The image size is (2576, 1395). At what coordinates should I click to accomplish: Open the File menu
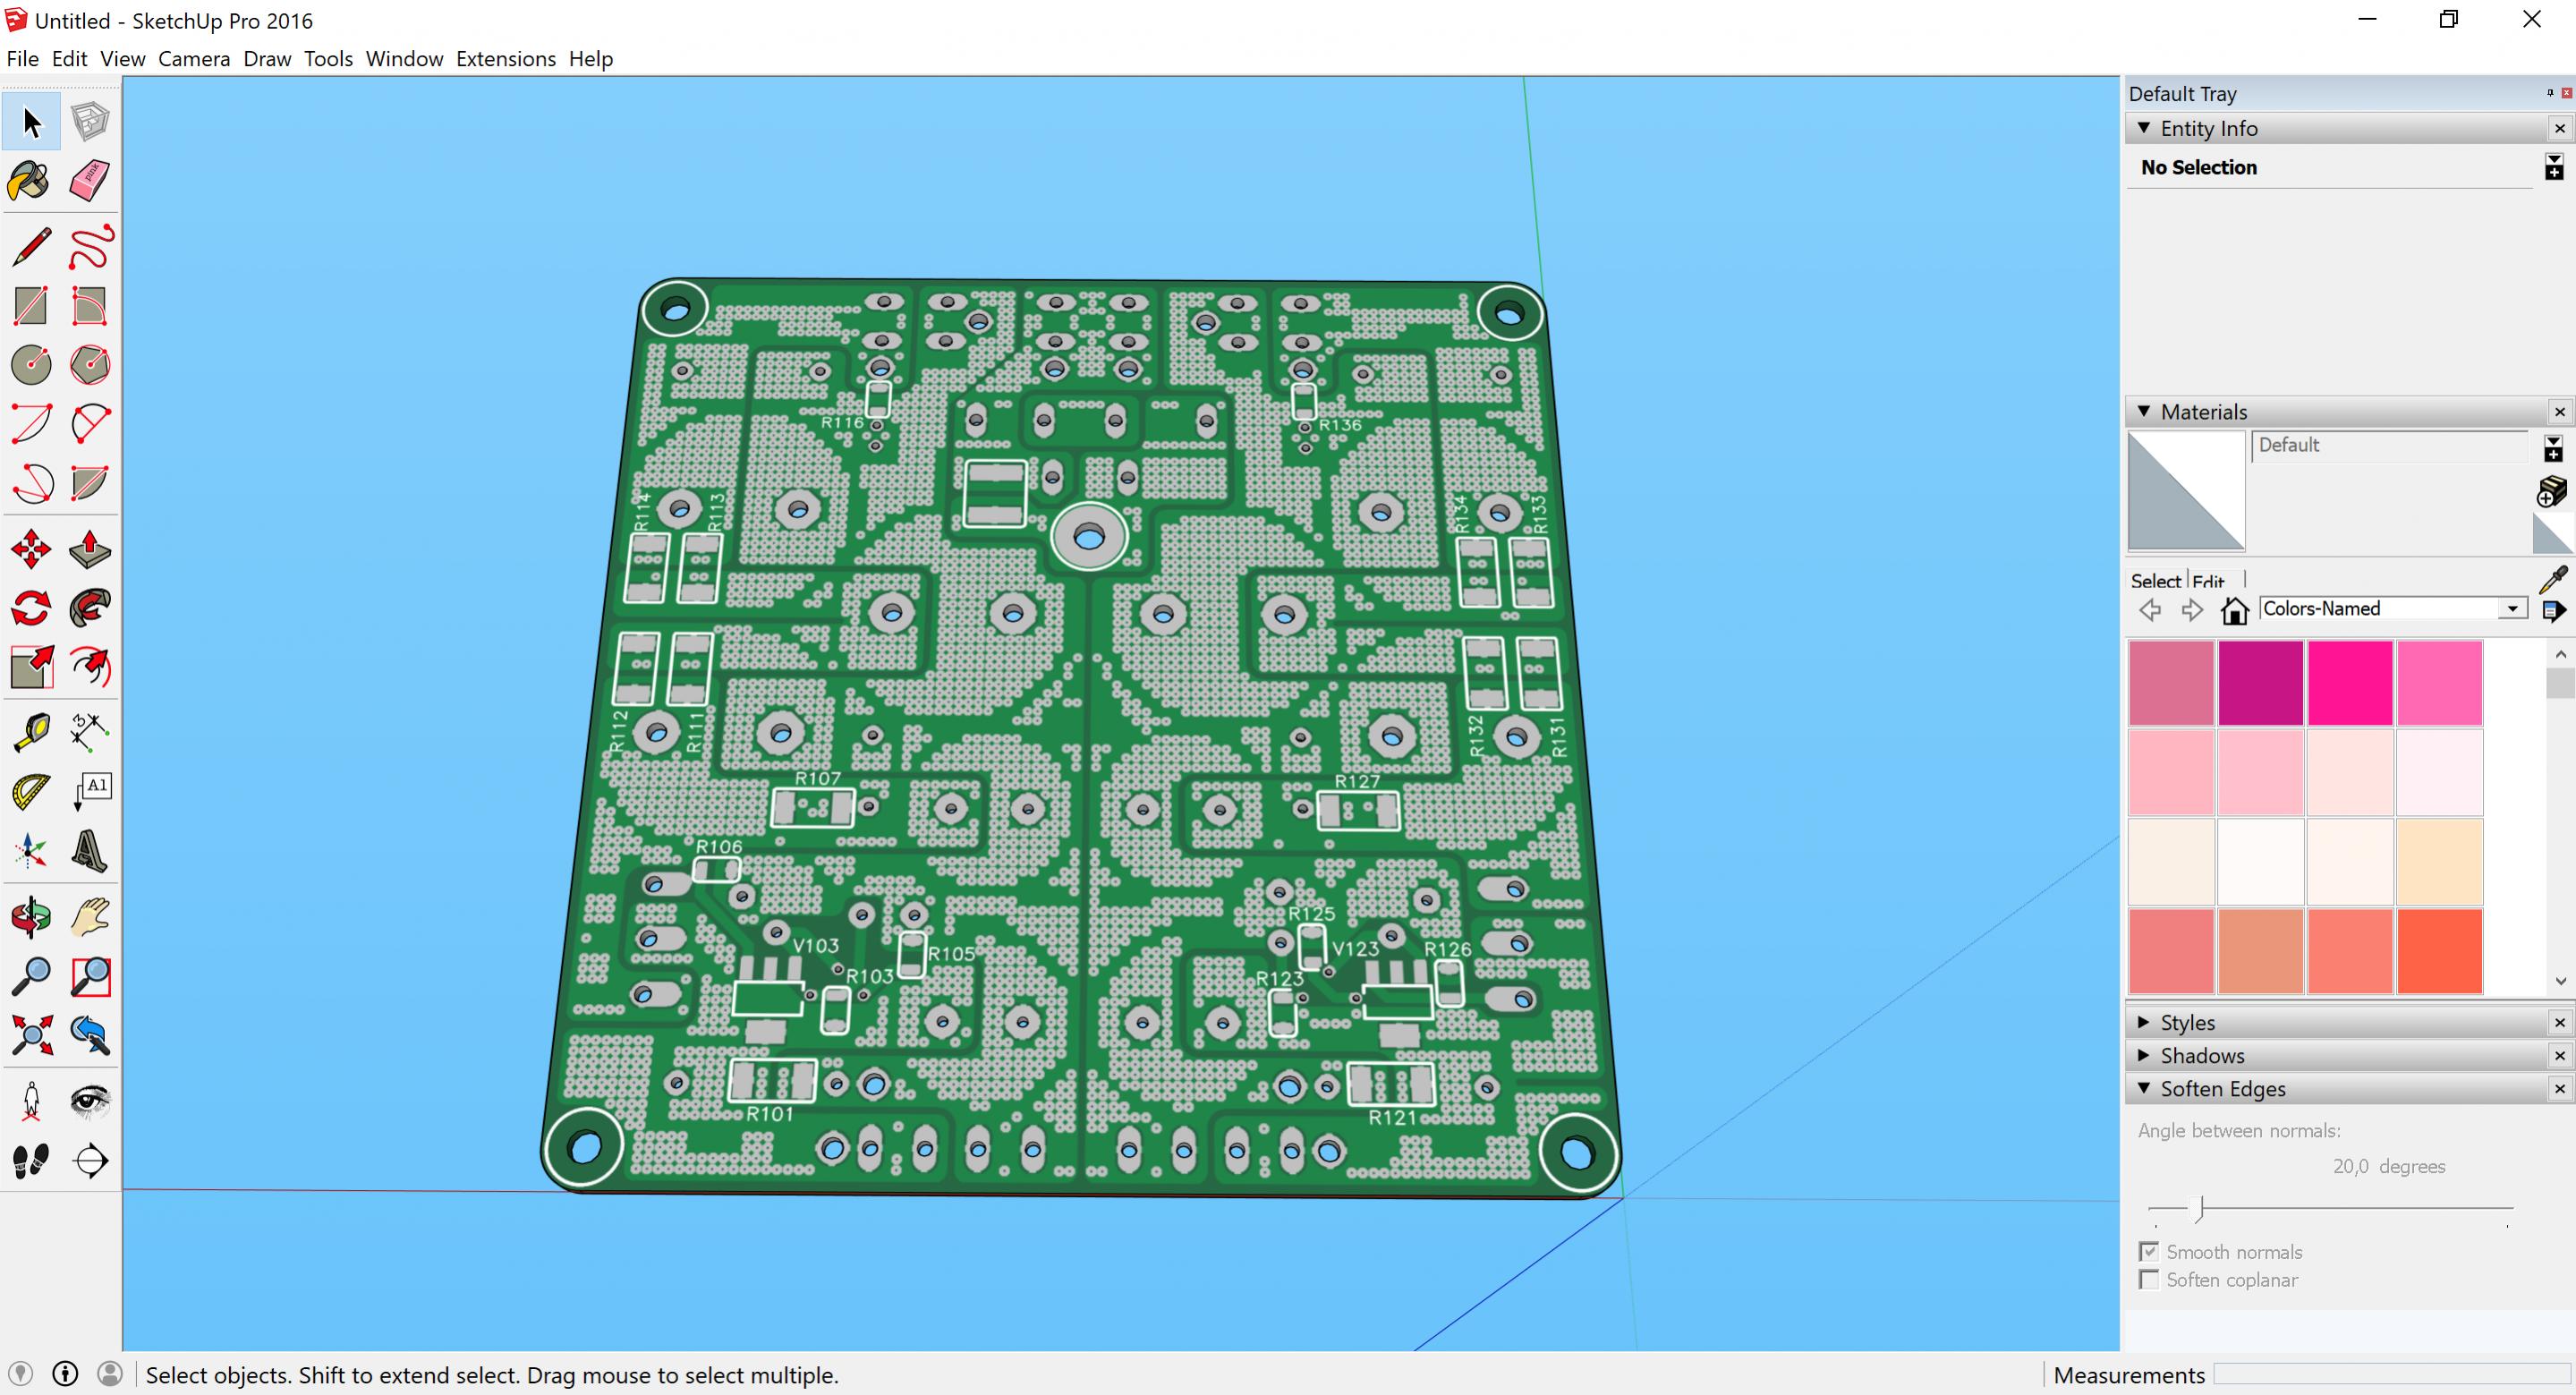(22, 59)
